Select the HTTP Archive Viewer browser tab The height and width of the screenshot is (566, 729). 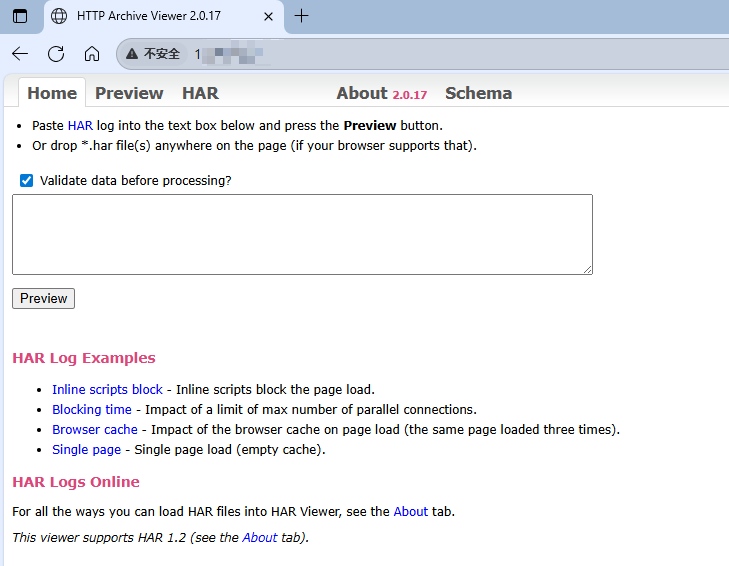point(163,16)
